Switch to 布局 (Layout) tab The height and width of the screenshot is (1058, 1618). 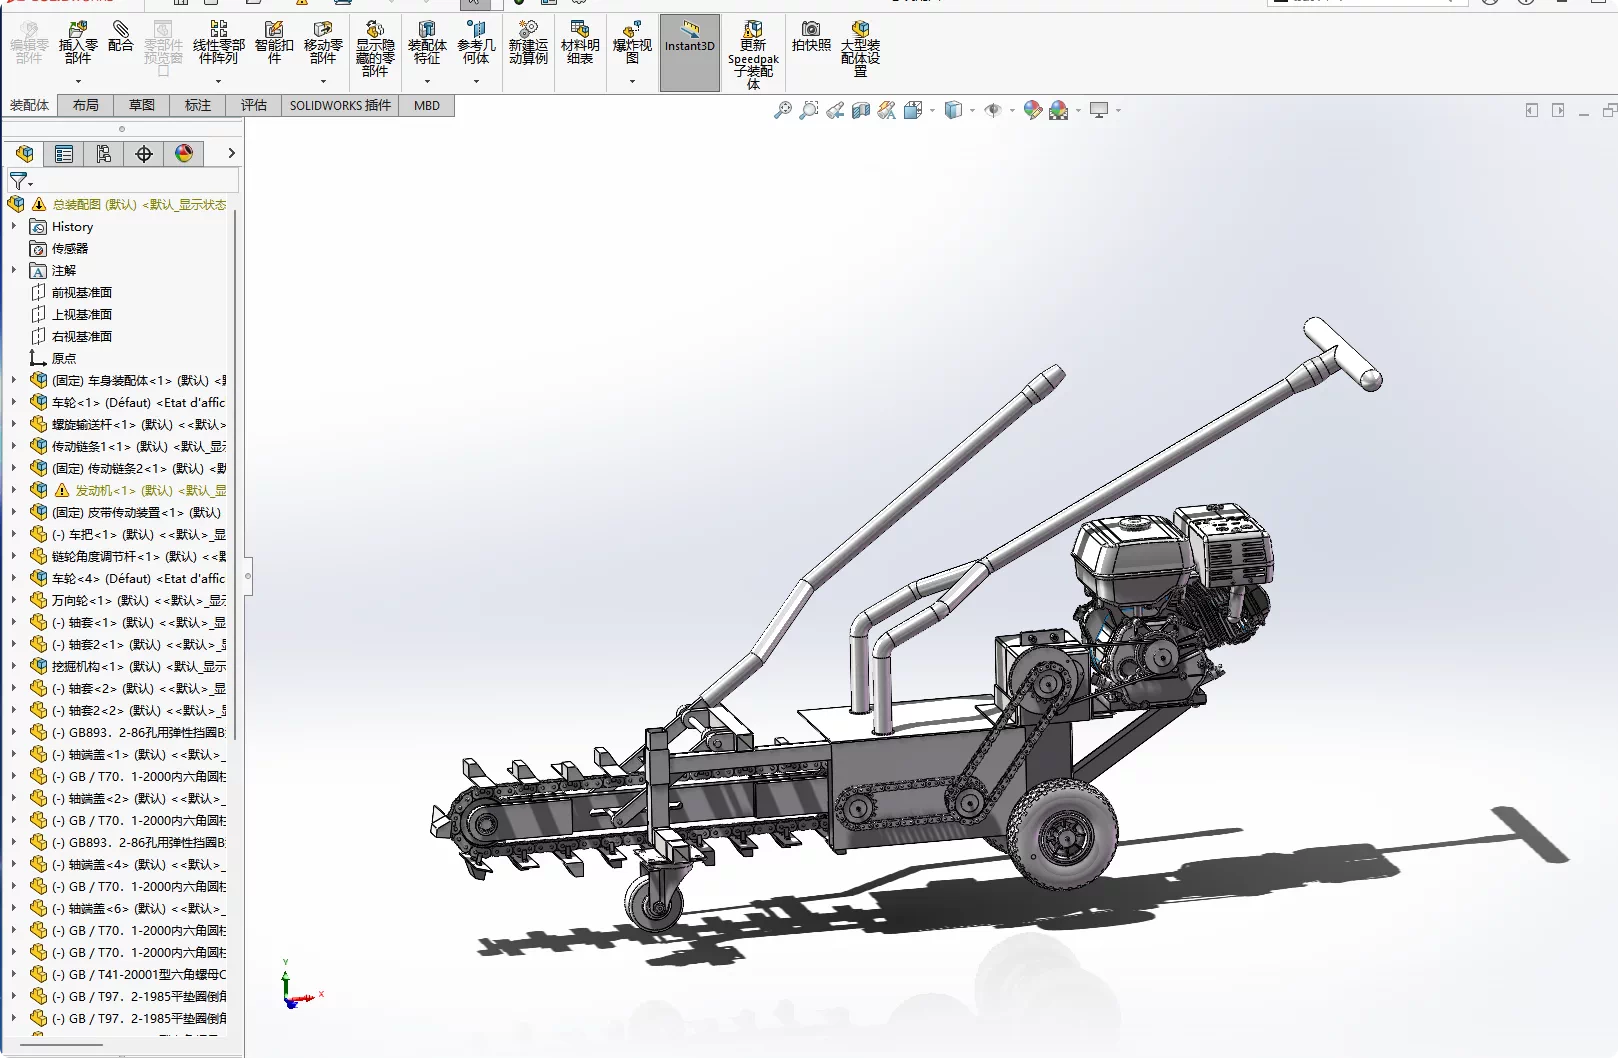86,105
